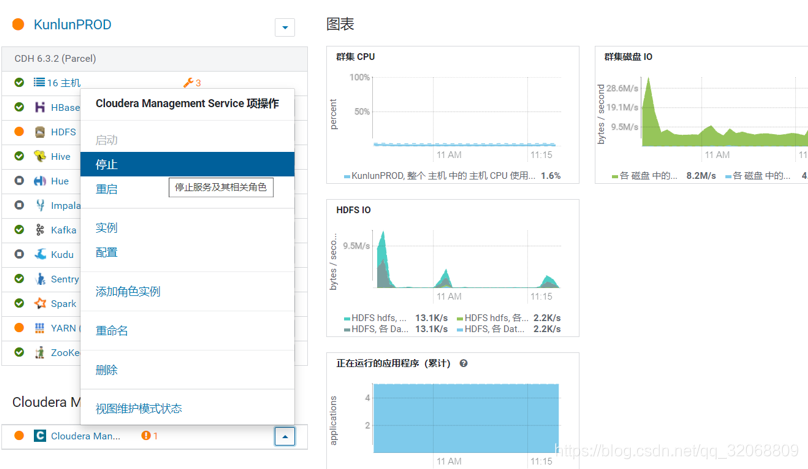808x469 pixels.
Task: Click the HDFS IO chart plot area
Action: [x=466, y=258]
